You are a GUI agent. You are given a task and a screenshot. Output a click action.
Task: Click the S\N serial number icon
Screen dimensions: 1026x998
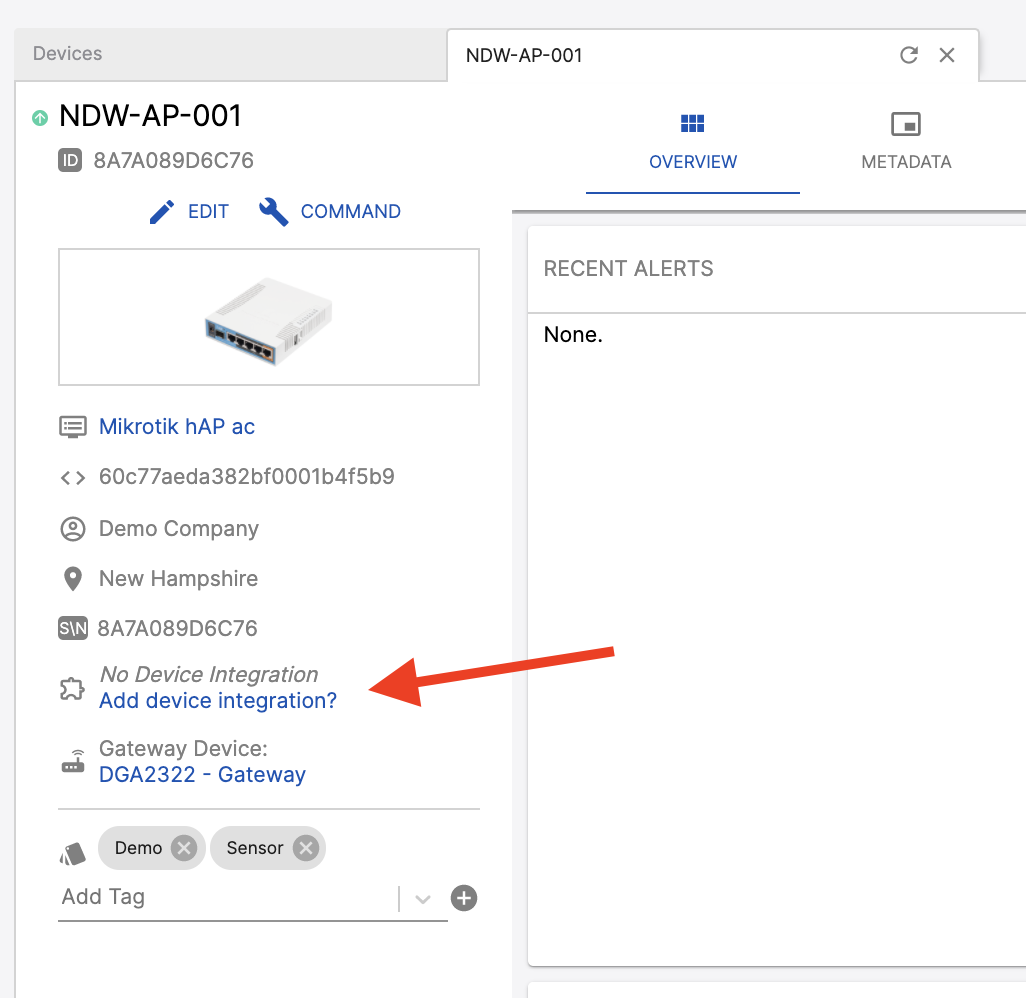[73, 628]
